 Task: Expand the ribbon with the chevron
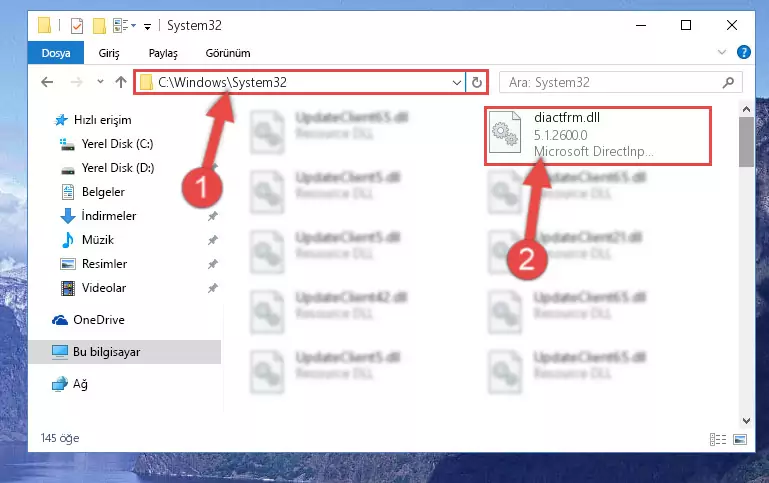coord(722,52)
